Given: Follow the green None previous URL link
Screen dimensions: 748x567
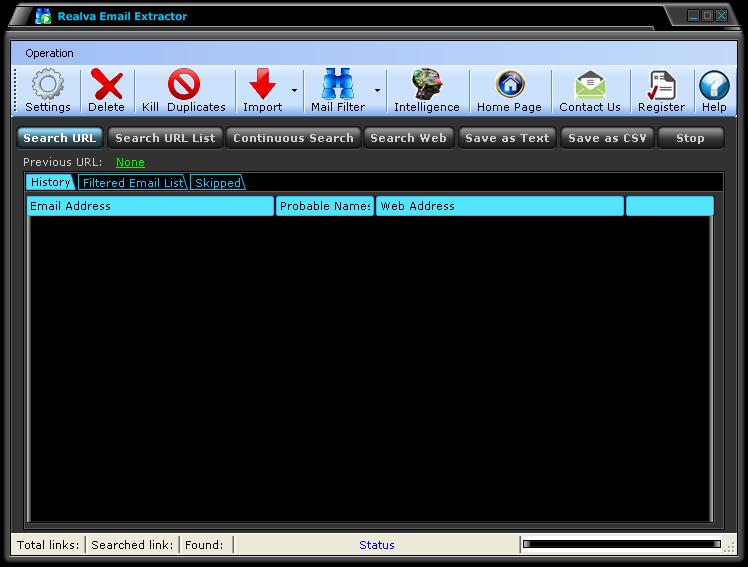Looking at the screenshot, I should tap(130, 162).
